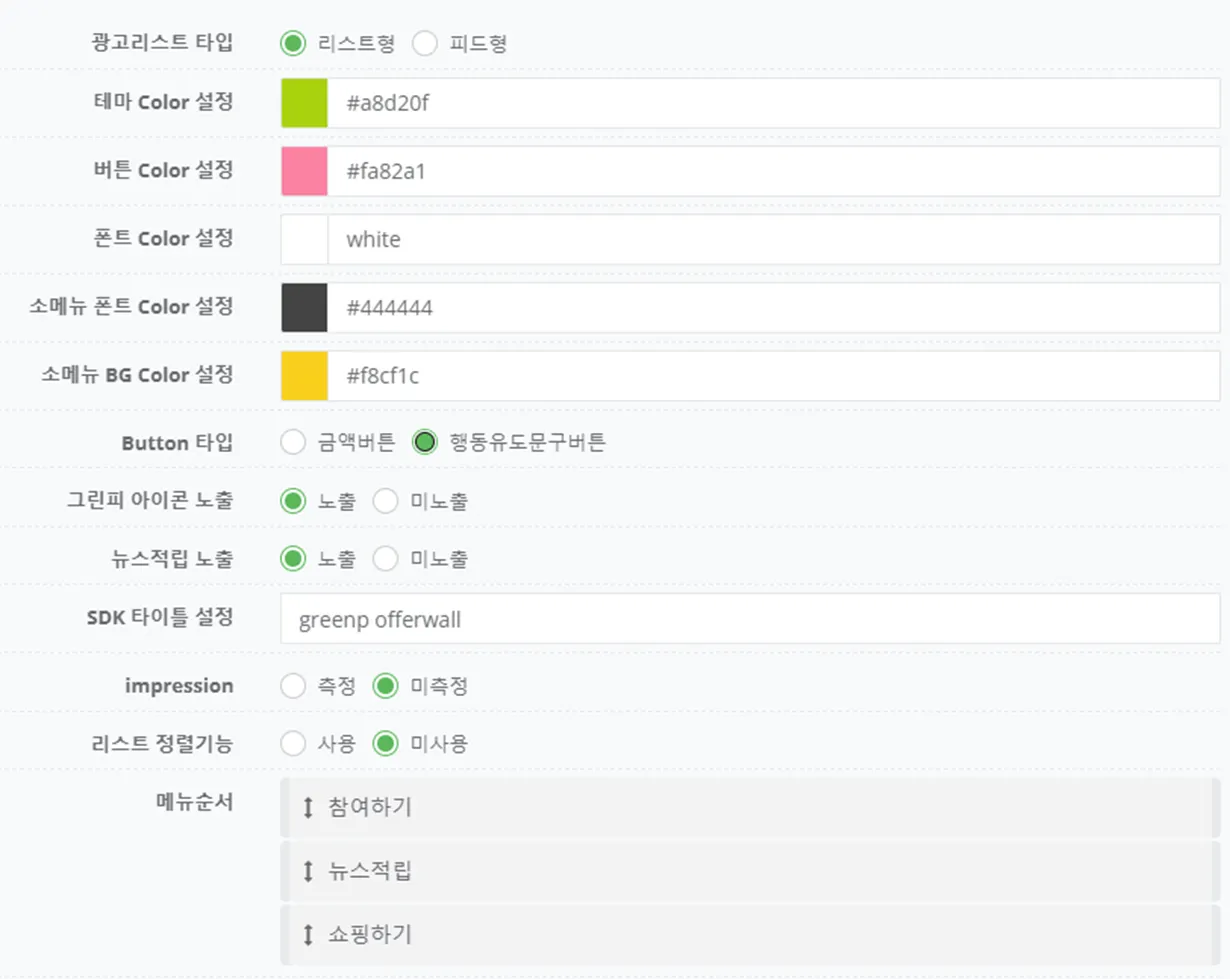Turn on 리스트 정렬기능 사용
This screenshot has height=979, width=1230.
[292, 744]
